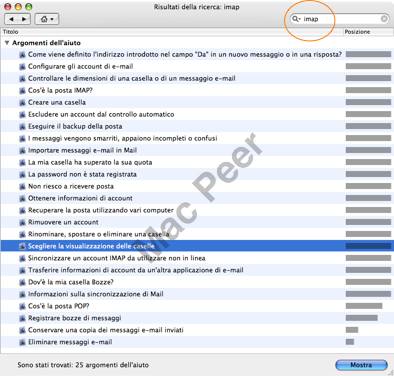Sort by the Posizione column header
This screenshot has width=394, height=376.
[369, 32]
